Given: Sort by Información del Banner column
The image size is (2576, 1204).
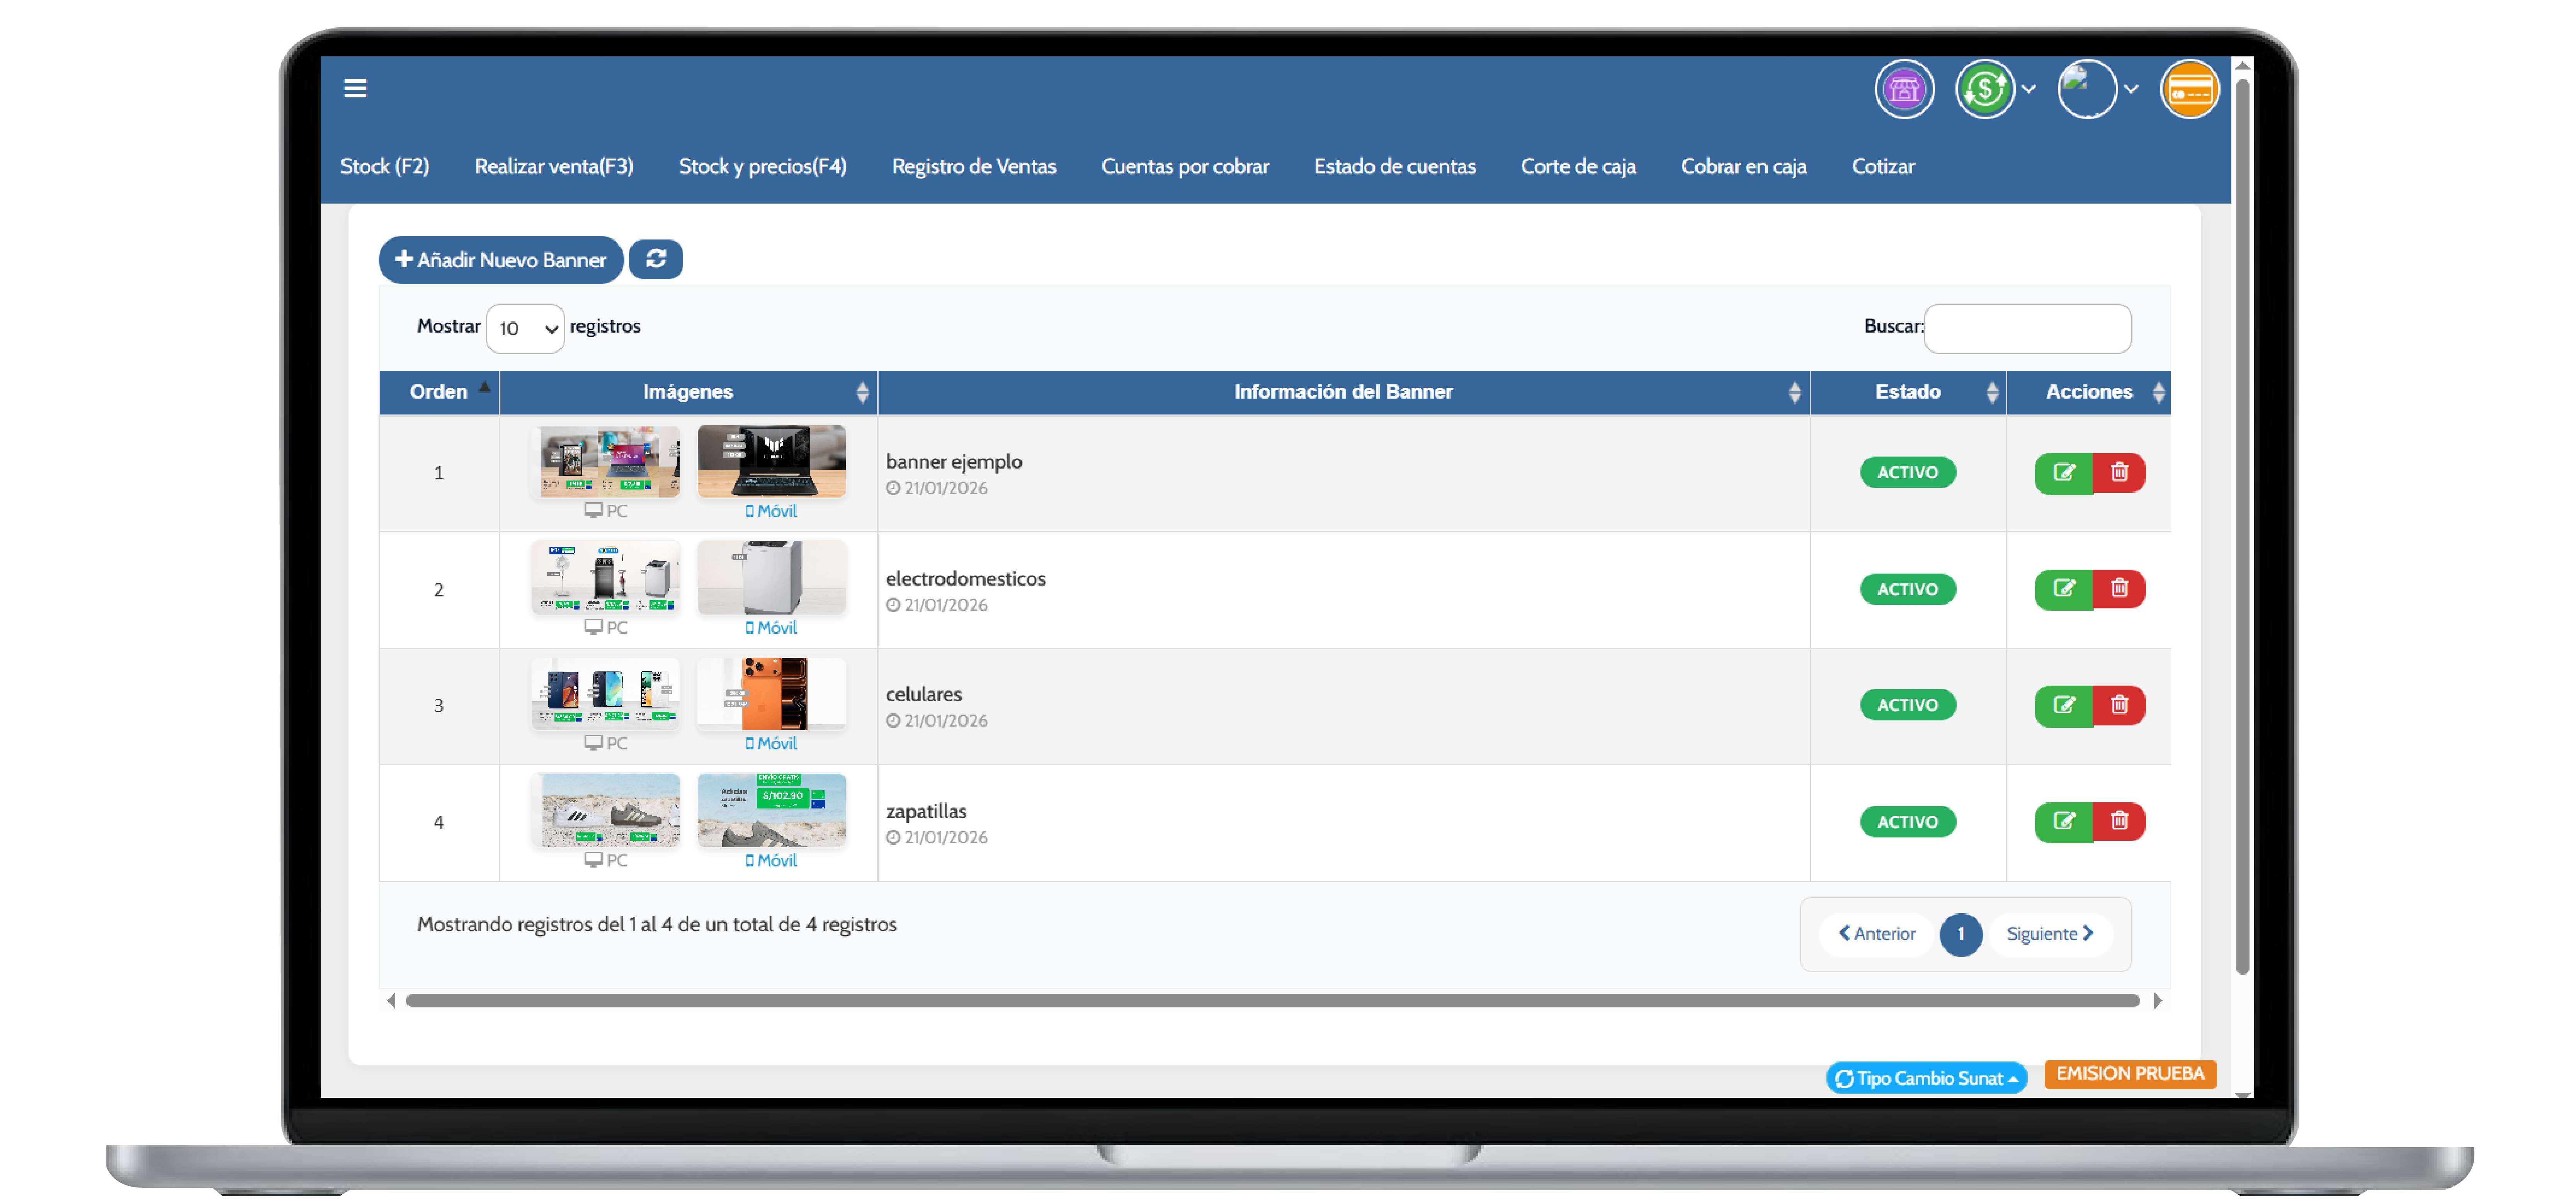Looking at the screenshot, I should coord(1343,392).
